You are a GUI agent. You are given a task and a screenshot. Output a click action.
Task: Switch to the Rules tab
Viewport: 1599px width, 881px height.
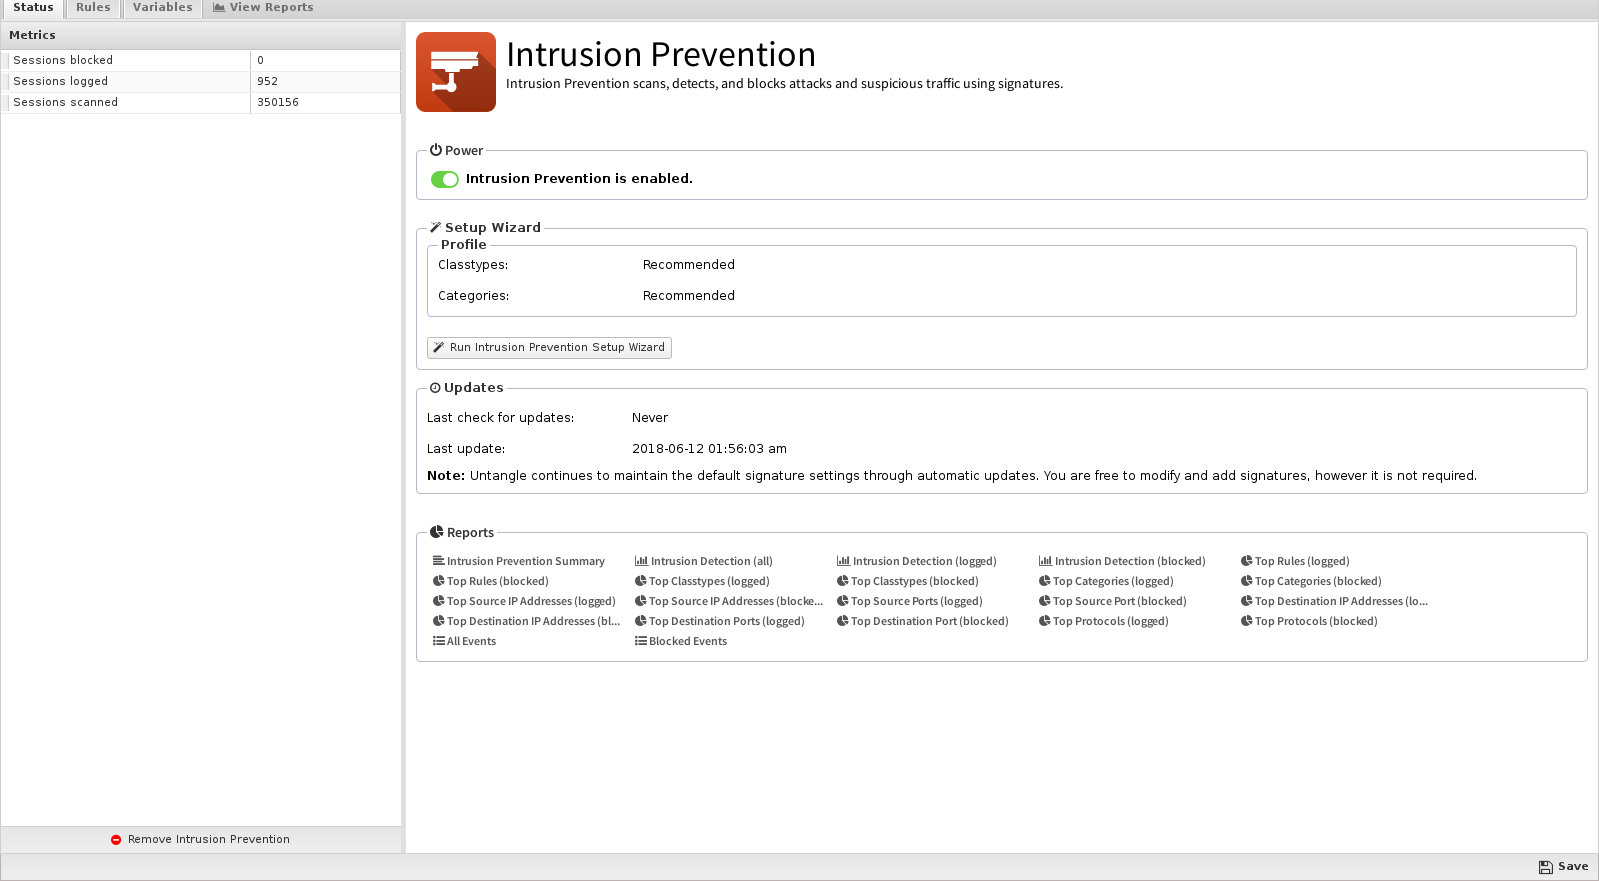[x=93, y=8]
